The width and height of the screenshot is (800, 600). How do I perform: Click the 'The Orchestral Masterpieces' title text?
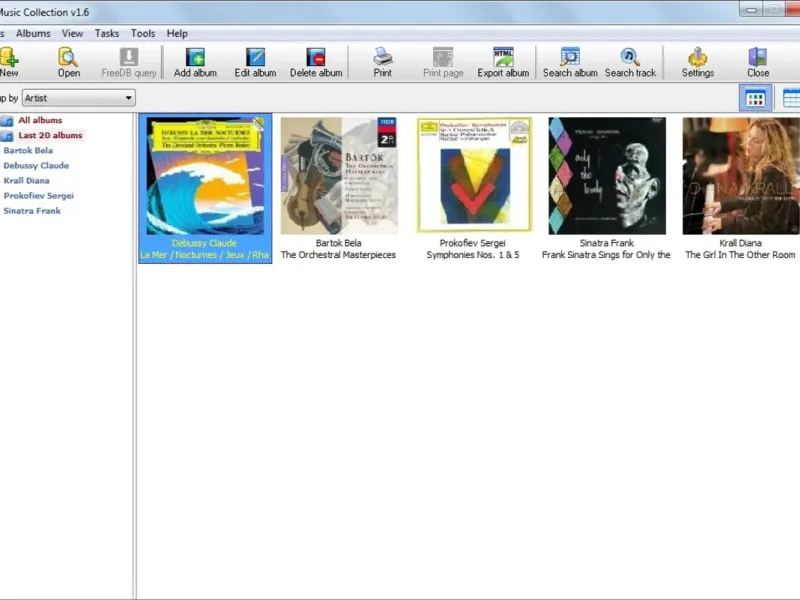coord(338,255)
